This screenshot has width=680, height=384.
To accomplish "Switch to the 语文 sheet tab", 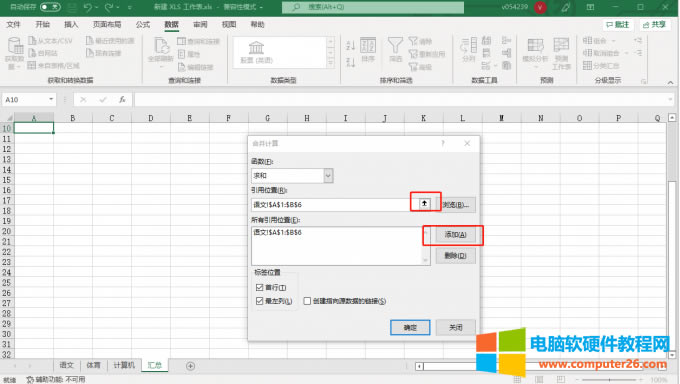I will pyautogui.click(x=67, y=365).
